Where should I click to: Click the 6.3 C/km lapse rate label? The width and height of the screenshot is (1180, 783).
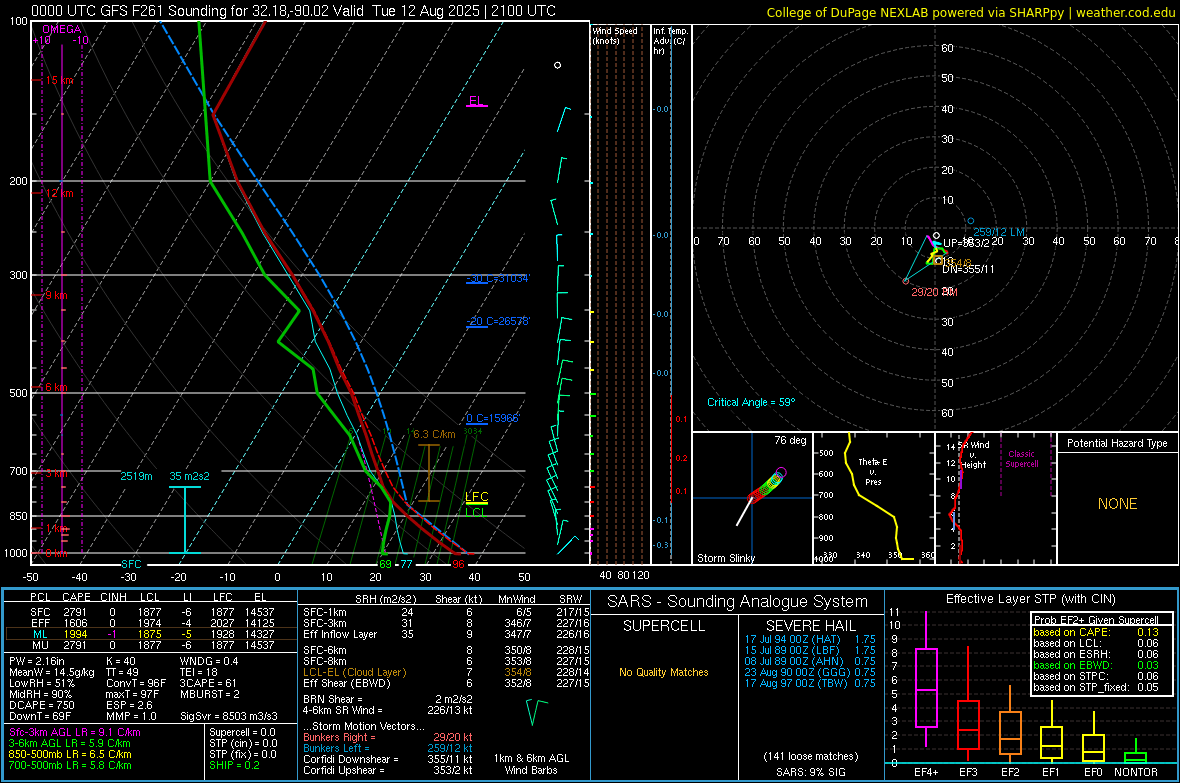[434, 434]
